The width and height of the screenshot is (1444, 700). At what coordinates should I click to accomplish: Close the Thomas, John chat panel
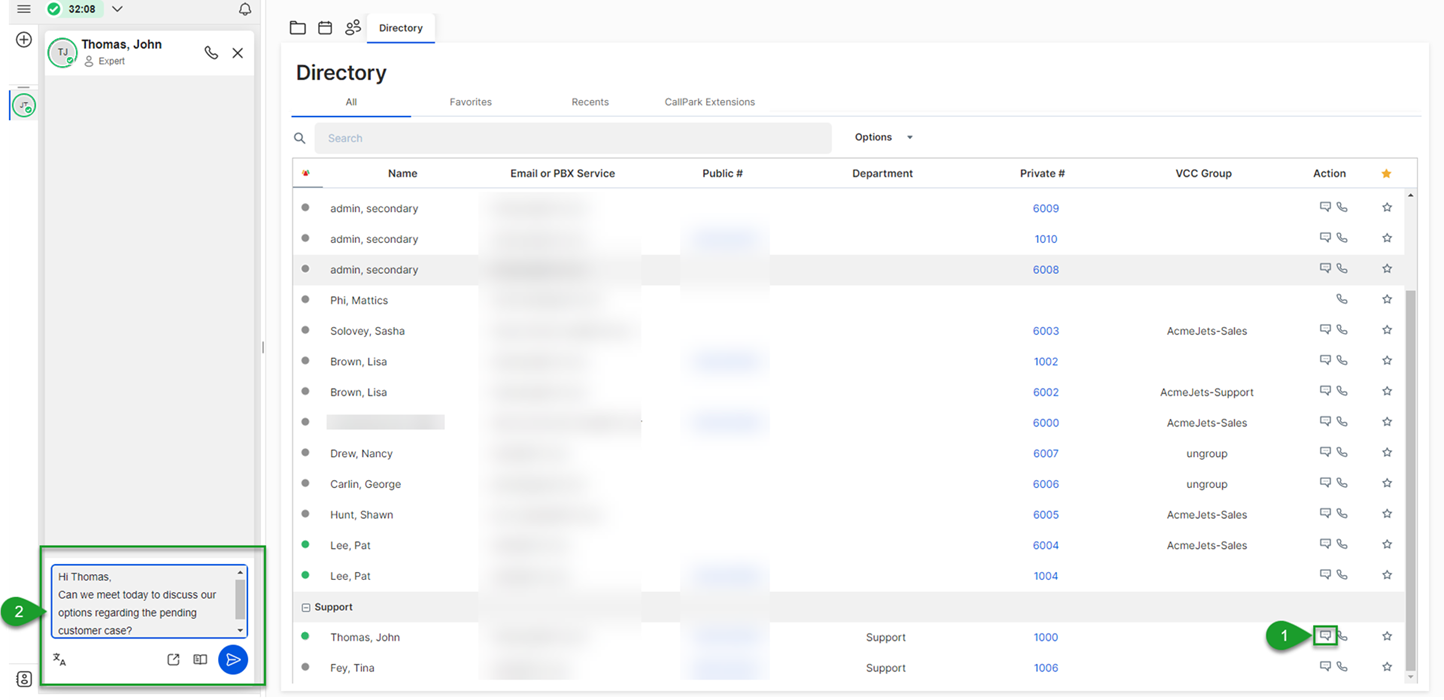click(x=238, y=53)
